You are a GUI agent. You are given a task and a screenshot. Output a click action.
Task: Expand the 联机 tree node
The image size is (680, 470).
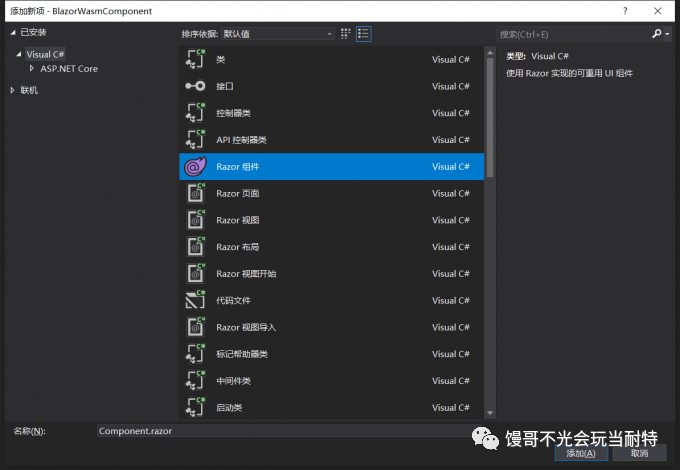[x=13, y=90]
